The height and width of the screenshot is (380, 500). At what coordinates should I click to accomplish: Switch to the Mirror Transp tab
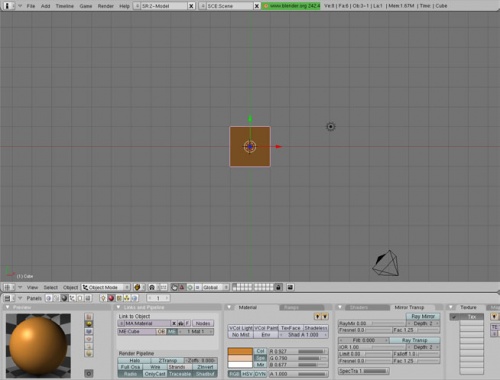click(x=409, y=307)
